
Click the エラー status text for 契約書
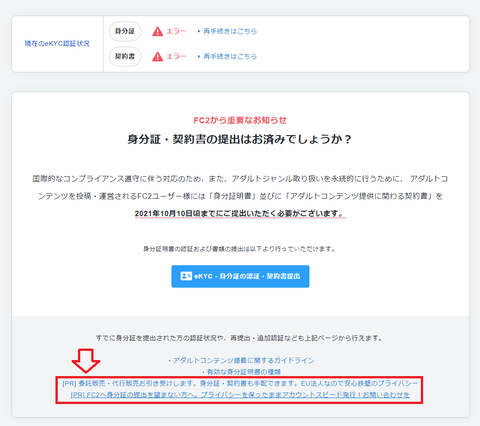click(176, 56)
